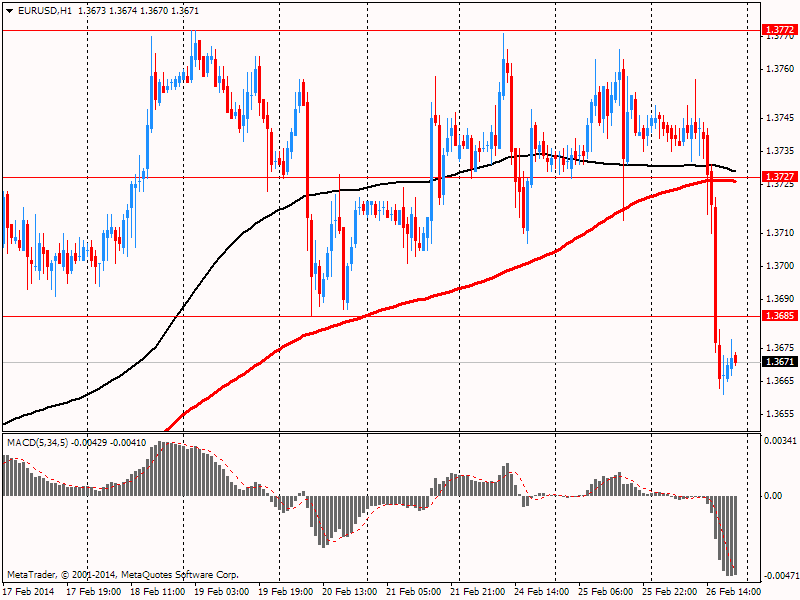
Task: Select the 1.3655 price scale label
Action: [780, 413]
